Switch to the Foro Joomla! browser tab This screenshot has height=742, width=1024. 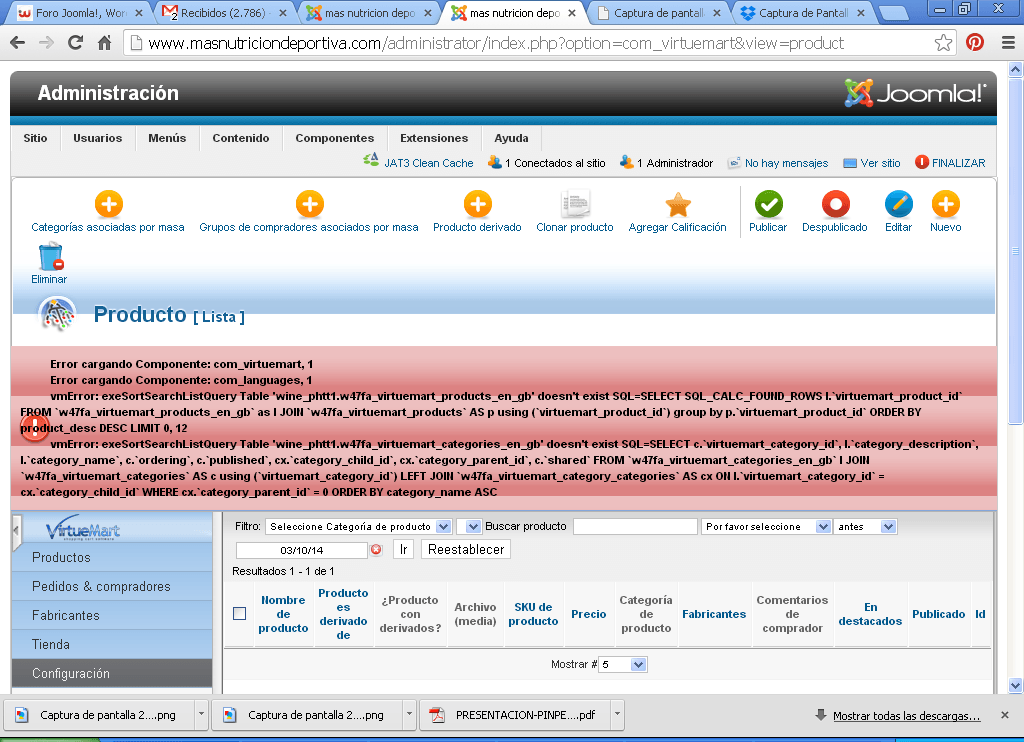click(79, 12)
